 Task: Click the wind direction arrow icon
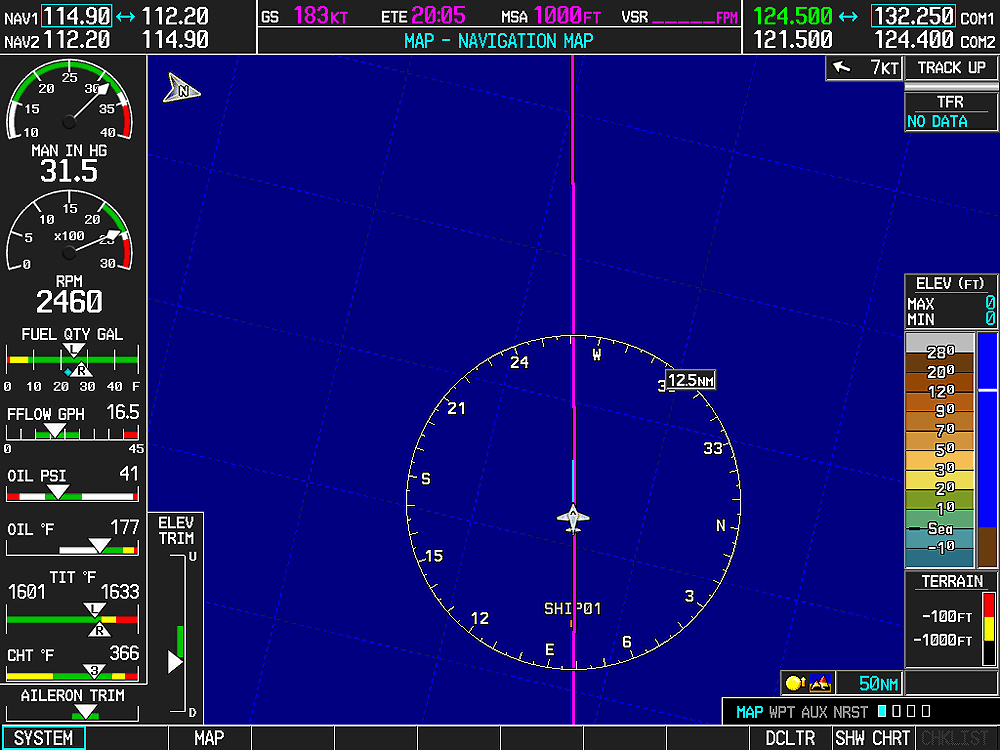pyautogui.click(x=842, y=66)
